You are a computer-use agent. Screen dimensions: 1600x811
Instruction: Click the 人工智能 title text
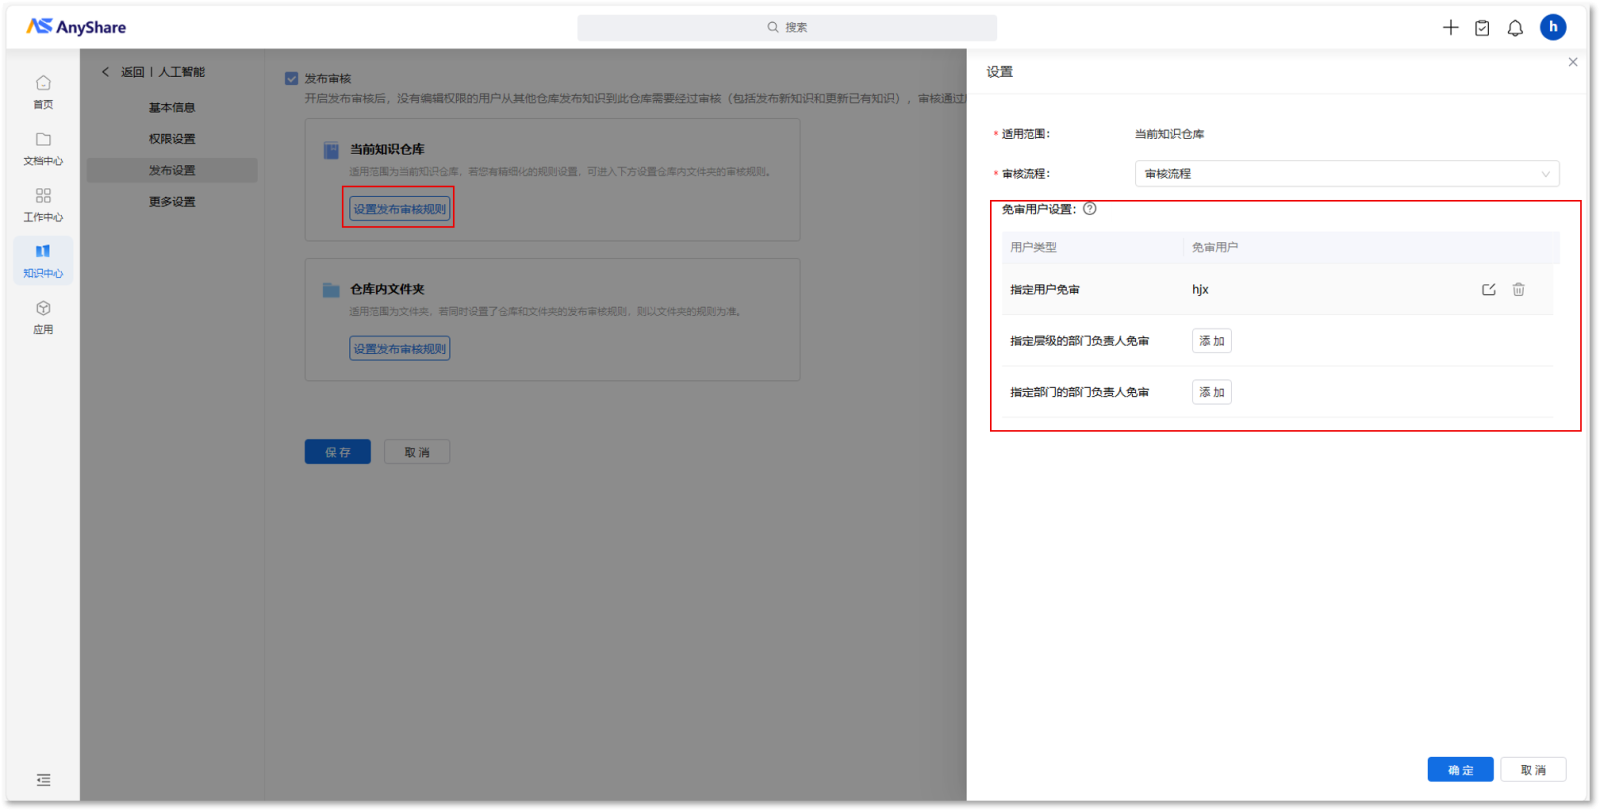point(181,72)
